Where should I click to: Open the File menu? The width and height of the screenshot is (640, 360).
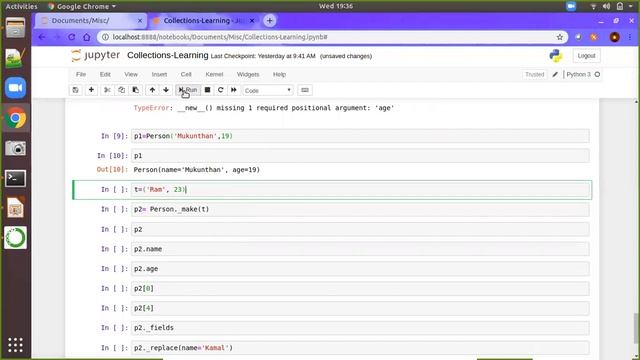click(81, 74)
